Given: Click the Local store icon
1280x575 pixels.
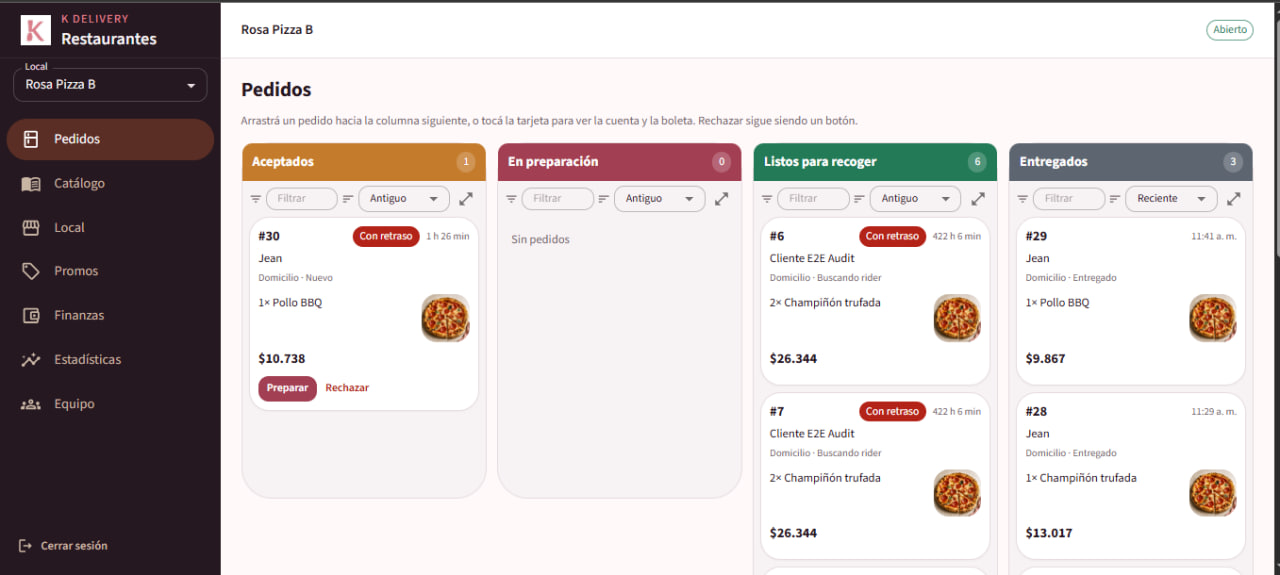Looking at the screenshot, I should (x=31, y=227).
